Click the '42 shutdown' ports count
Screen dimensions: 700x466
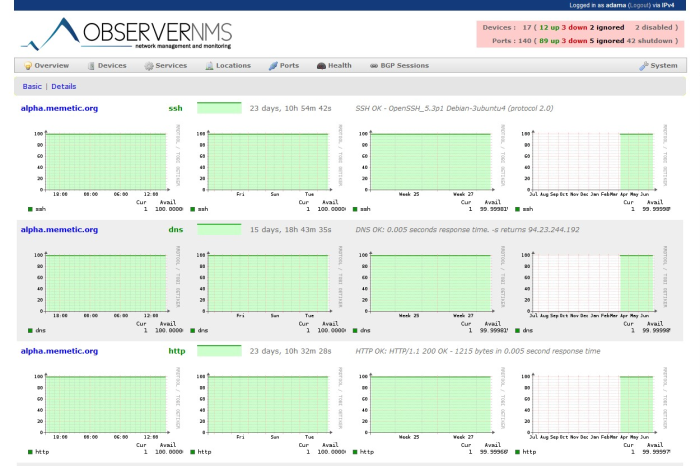click(649, 41)
